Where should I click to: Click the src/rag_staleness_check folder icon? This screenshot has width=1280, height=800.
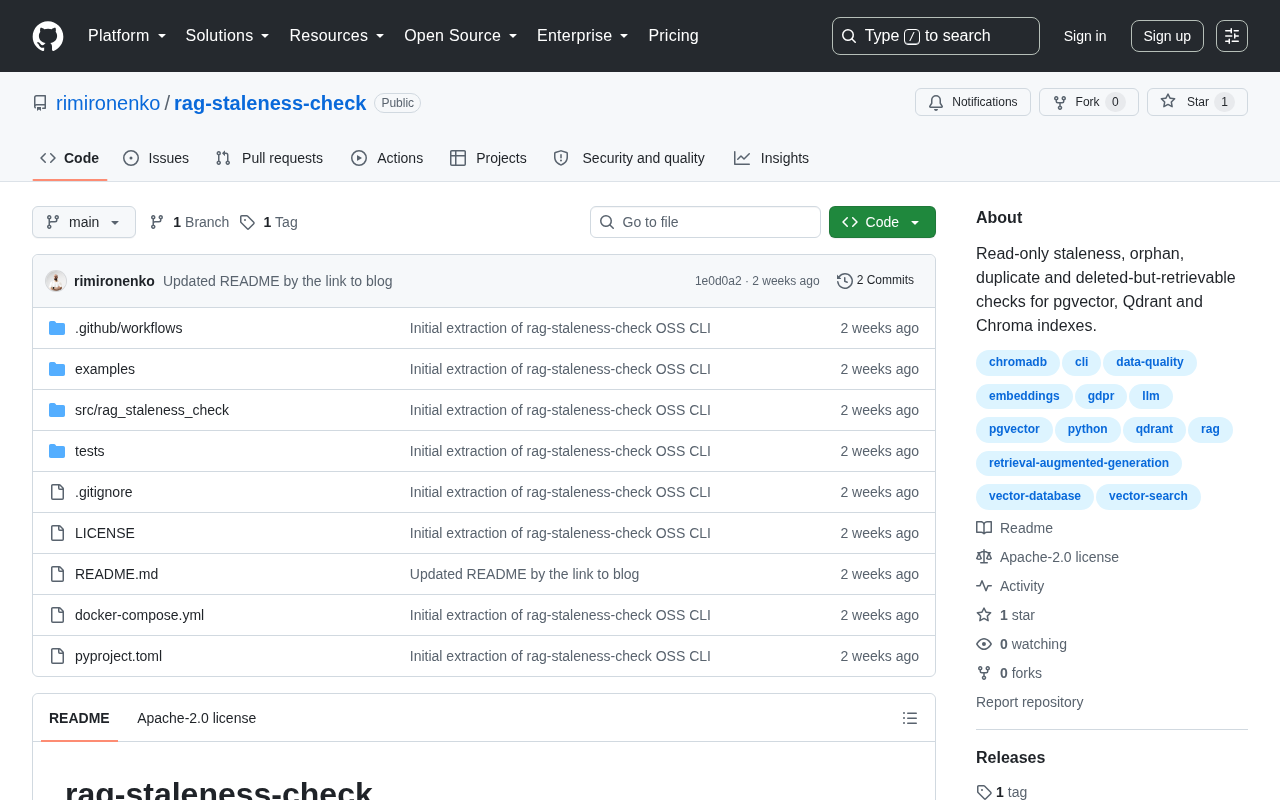(x=57, y=410)
